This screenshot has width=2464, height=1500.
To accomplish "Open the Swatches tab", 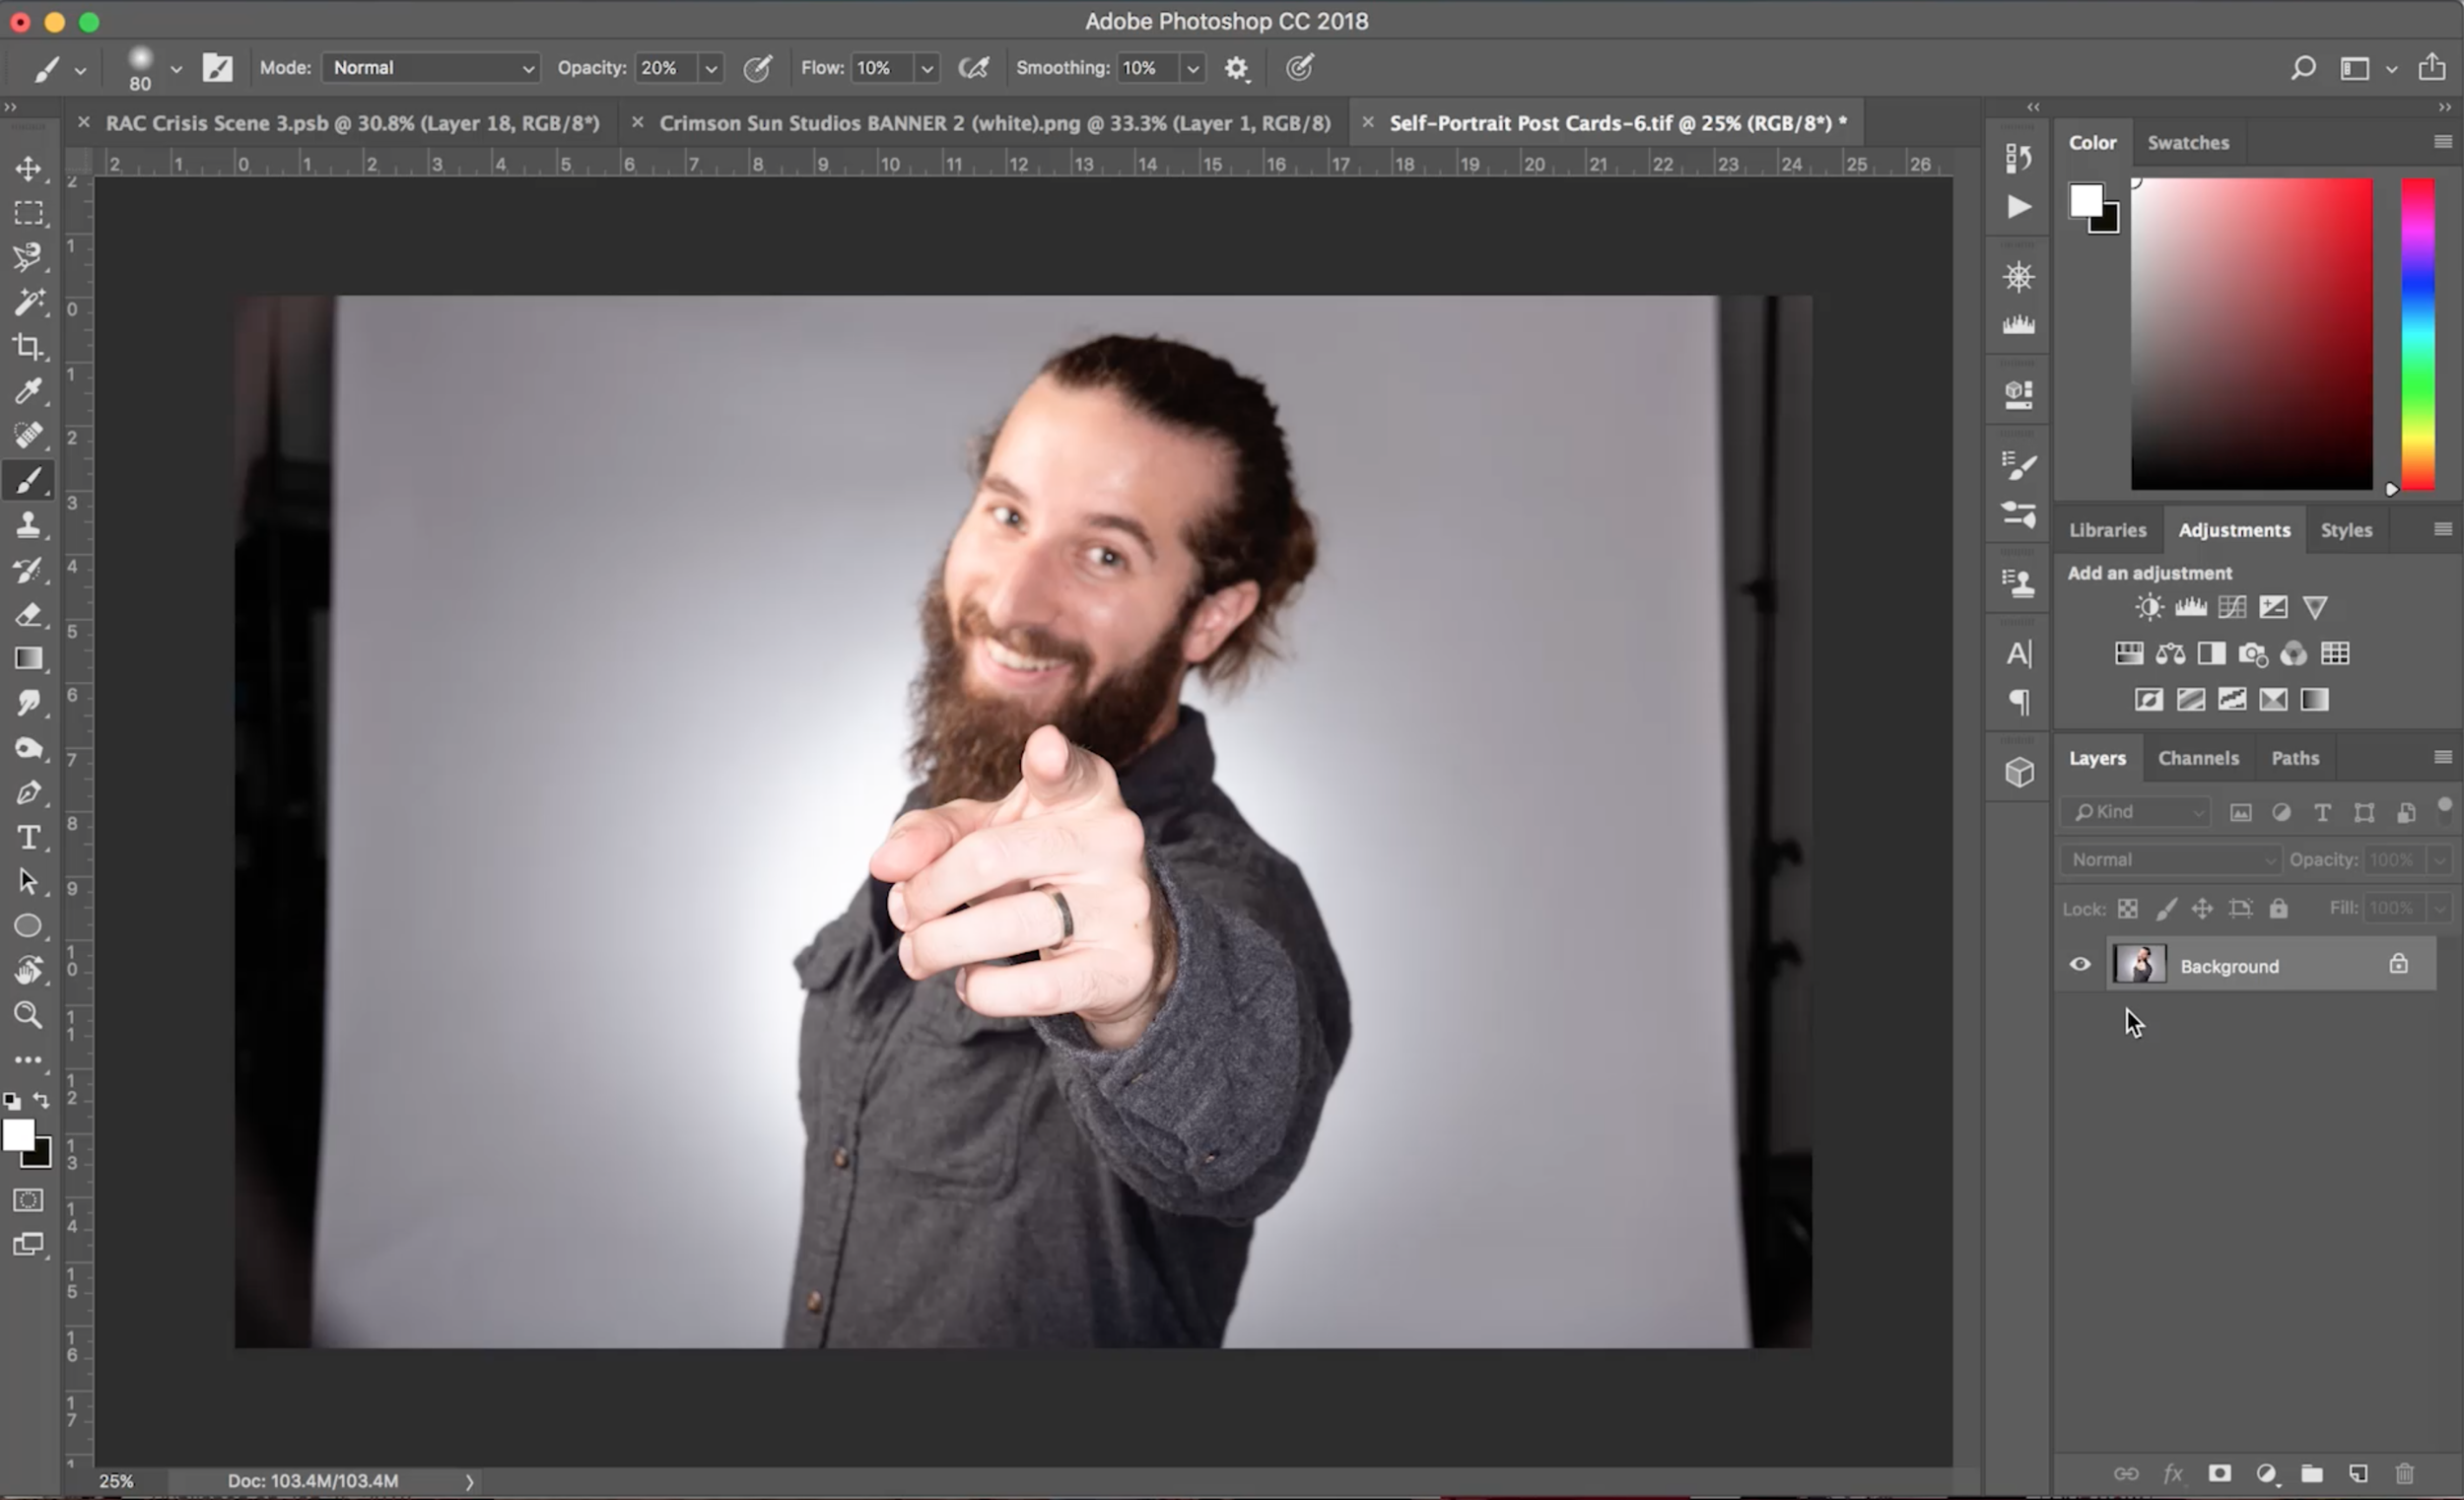I will click(2187, 142).
